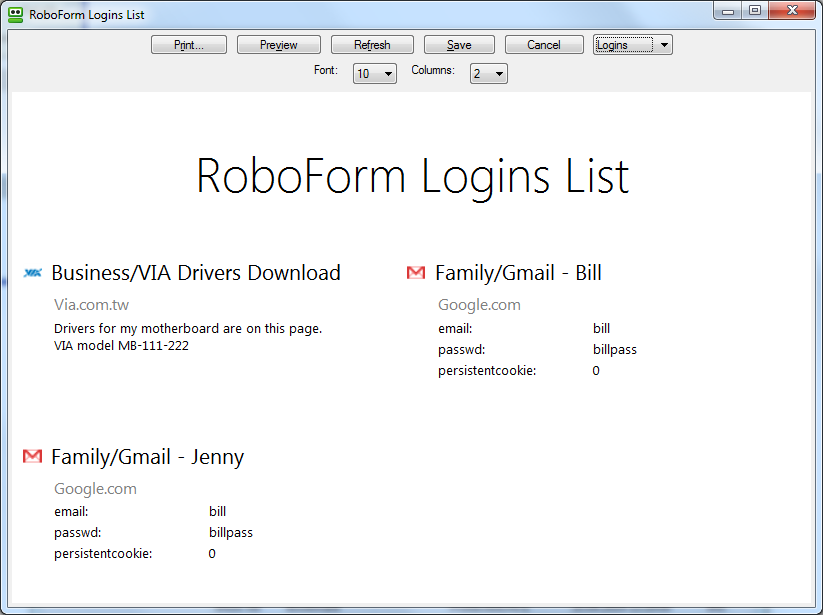This screenshot has width=823, height=615.
Task: Open the Logins type dropdown
Action: (632, 45)
